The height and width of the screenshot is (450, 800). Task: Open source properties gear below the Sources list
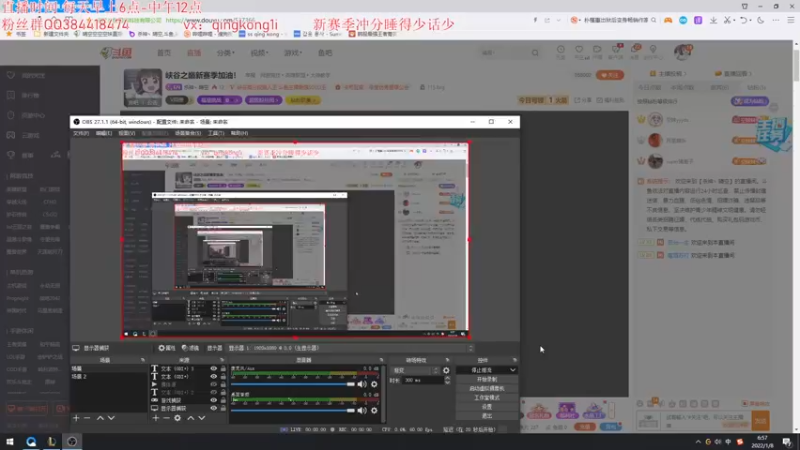pyautogui.click(x=178, y=418)
